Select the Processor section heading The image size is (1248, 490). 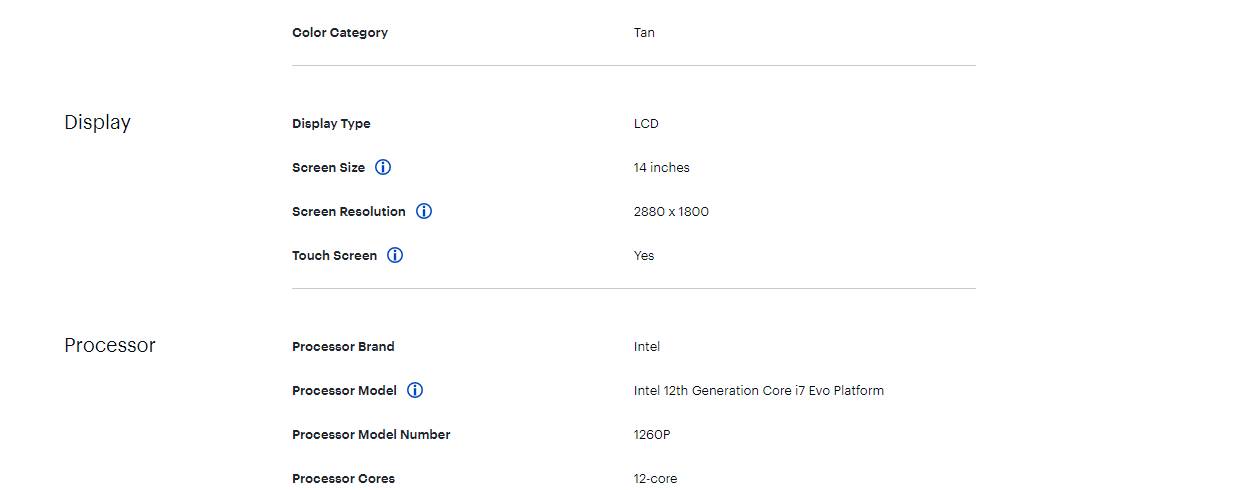point(110,345)
